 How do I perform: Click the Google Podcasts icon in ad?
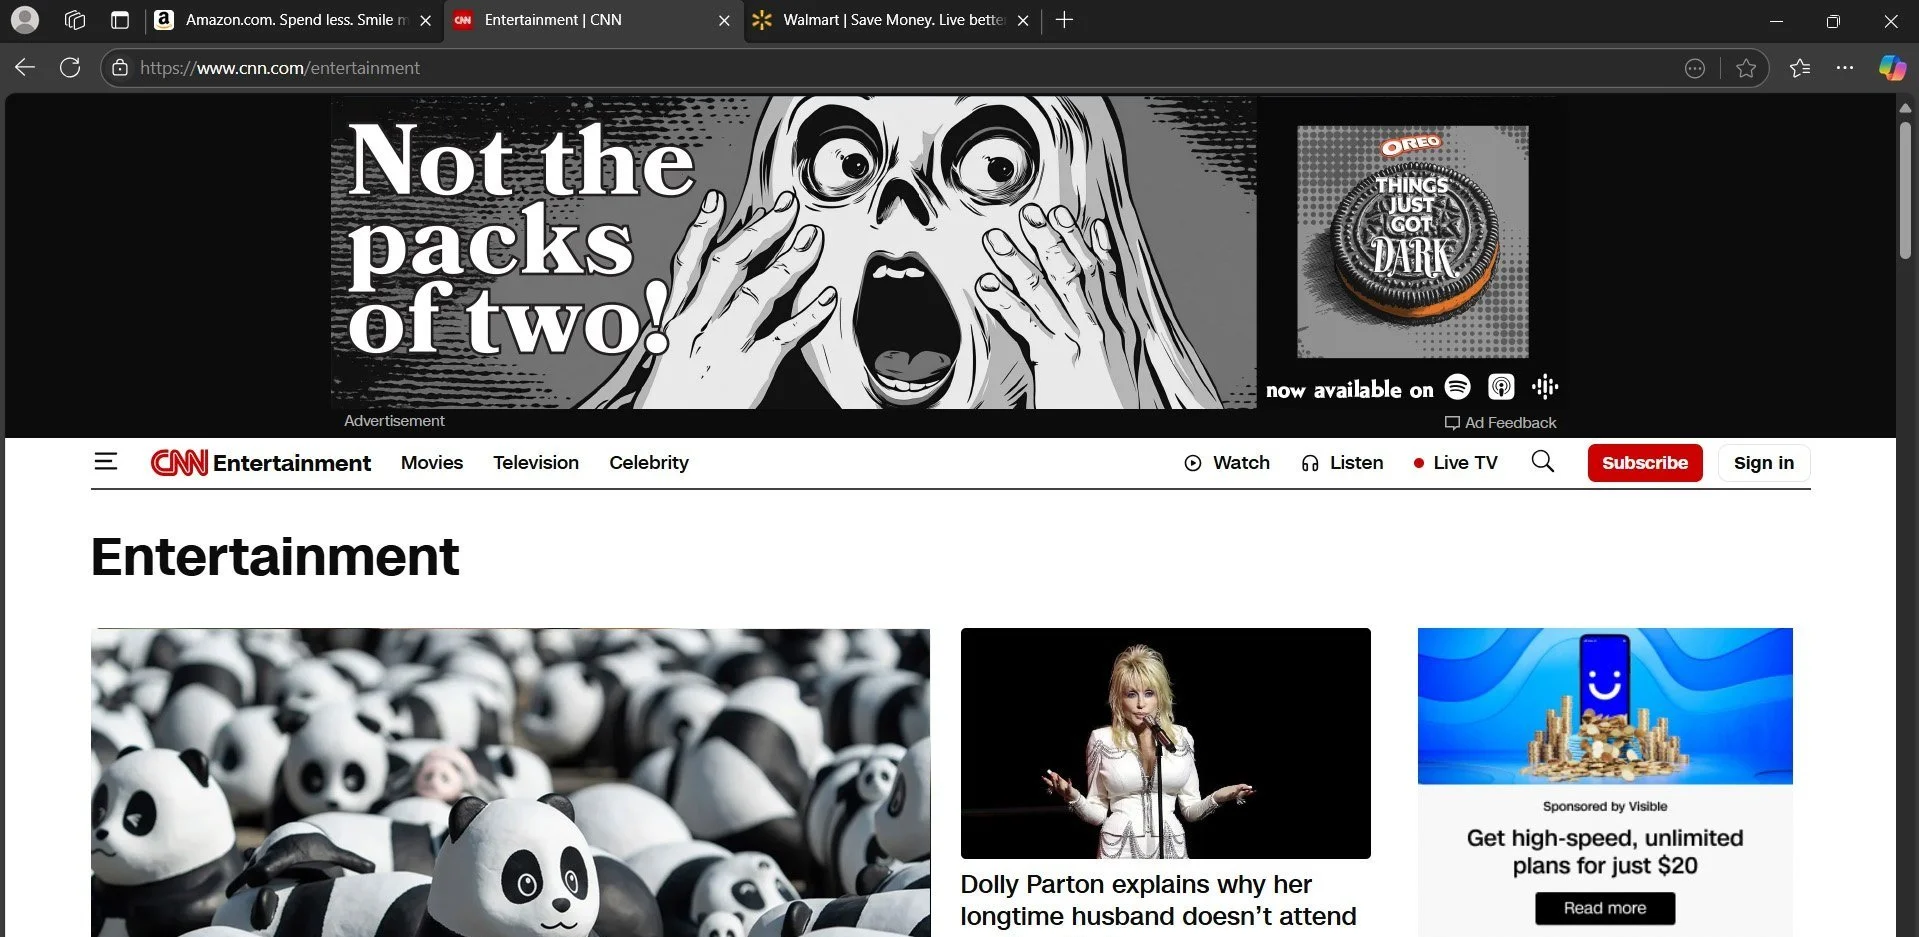click(1545, 387)
